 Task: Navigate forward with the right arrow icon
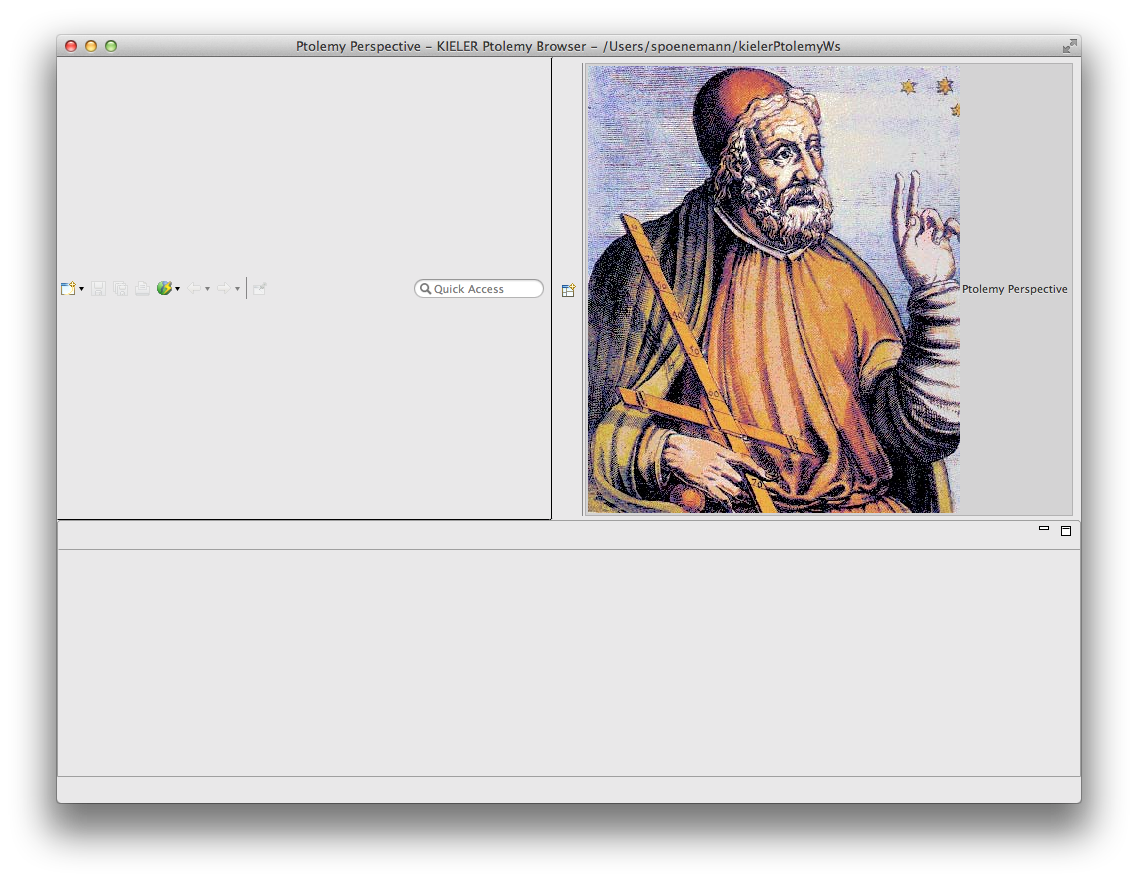[224, 288]
